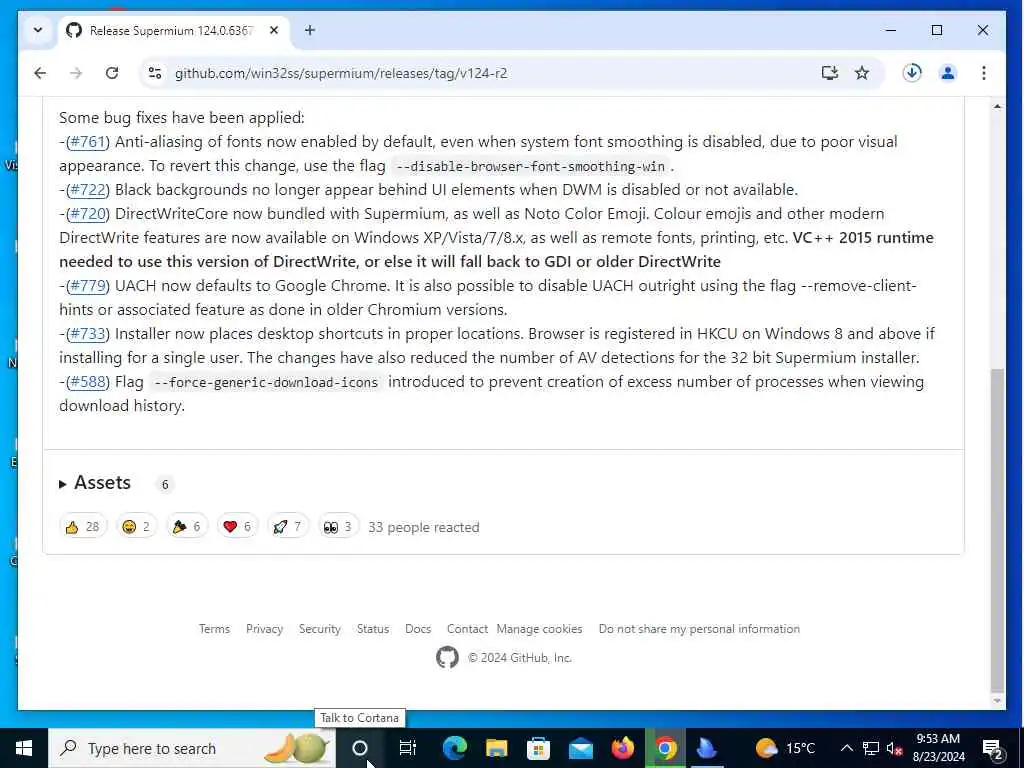Open Mail app from taskbar
This screenshot has width=1024, height=768.
pos(581,748)
